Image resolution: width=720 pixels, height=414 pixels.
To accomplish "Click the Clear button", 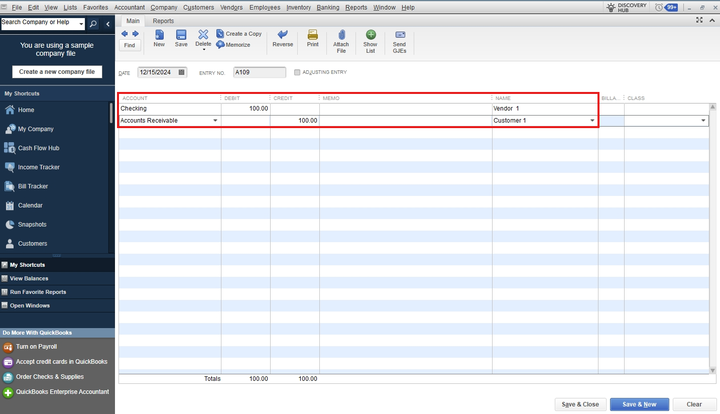I will coord(693,404).
